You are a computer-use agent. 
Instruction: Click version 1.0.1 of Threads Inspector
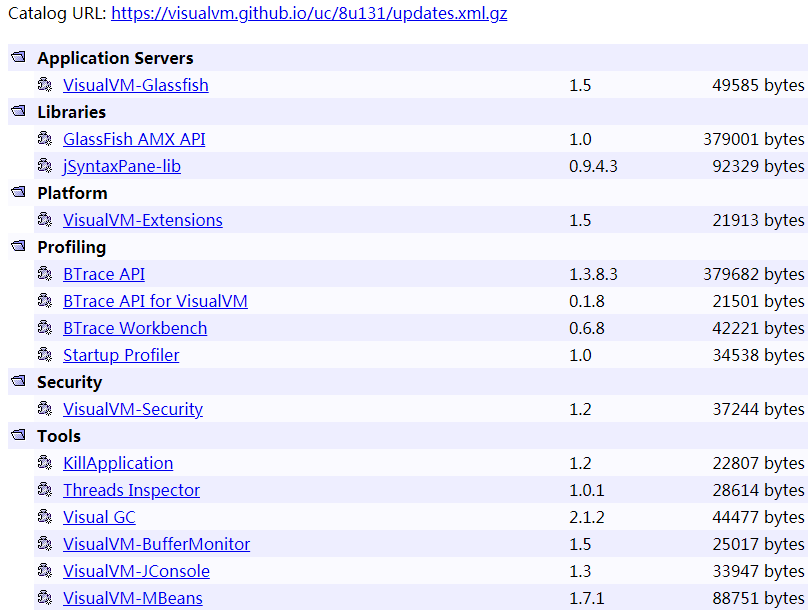(587, 490)
